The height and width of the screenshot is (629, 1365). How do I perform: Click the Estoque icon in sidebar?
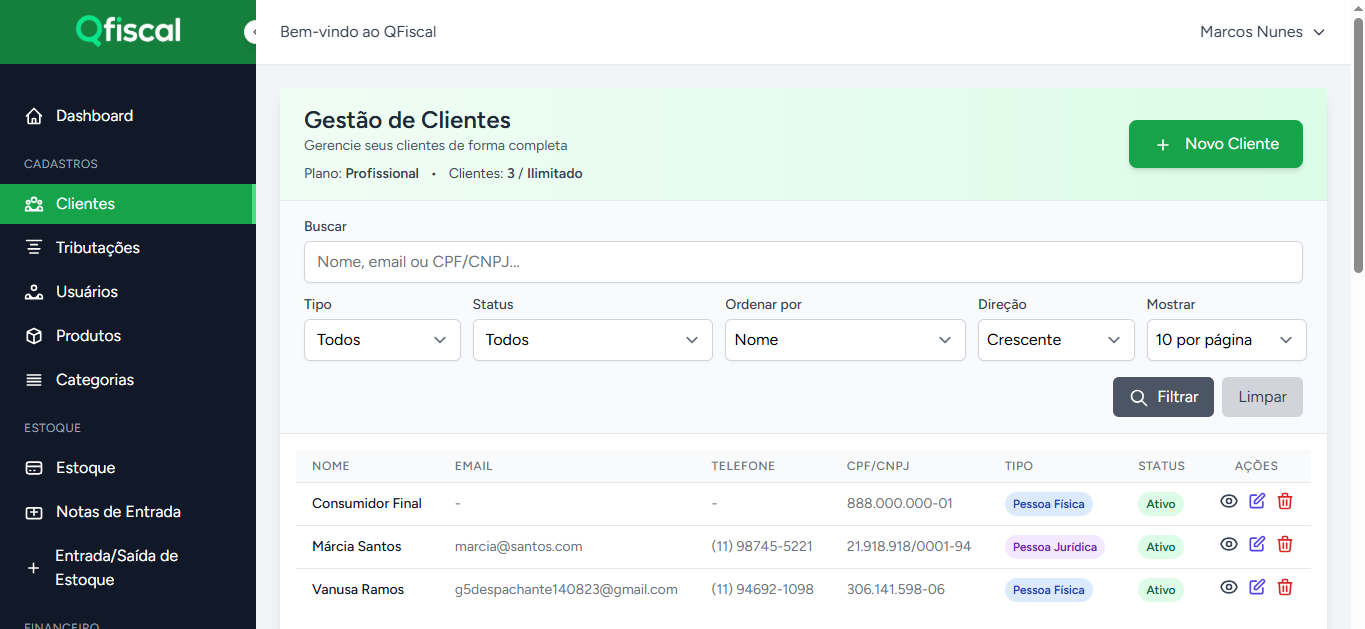point(34,468)
